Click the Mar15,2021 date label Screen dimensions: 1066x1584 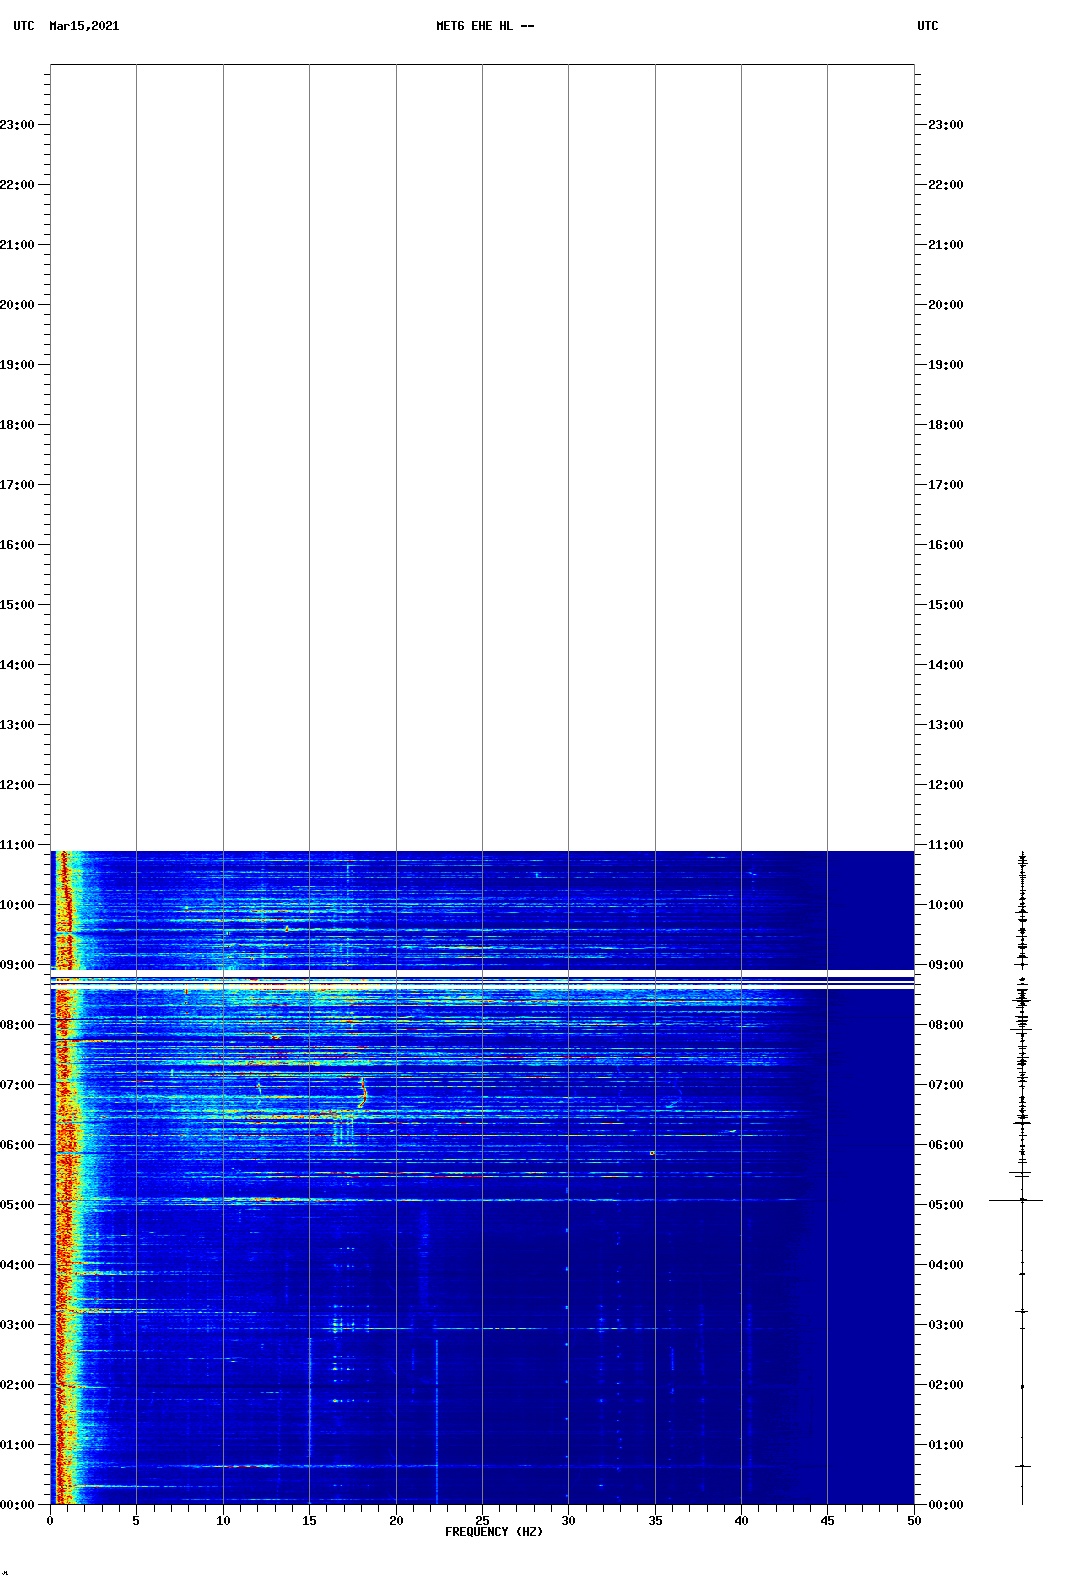point(84,26)
